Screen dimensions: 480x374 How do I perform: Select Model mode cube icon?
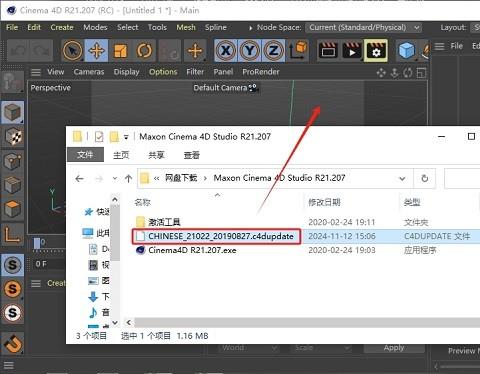click(12, 112)
